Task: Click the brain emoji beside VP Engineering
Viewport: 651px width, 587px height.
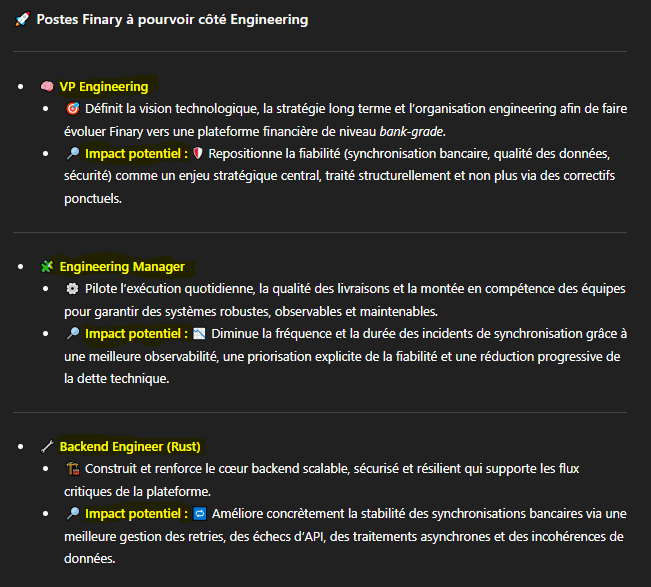Action: click(x=46, y=87)
